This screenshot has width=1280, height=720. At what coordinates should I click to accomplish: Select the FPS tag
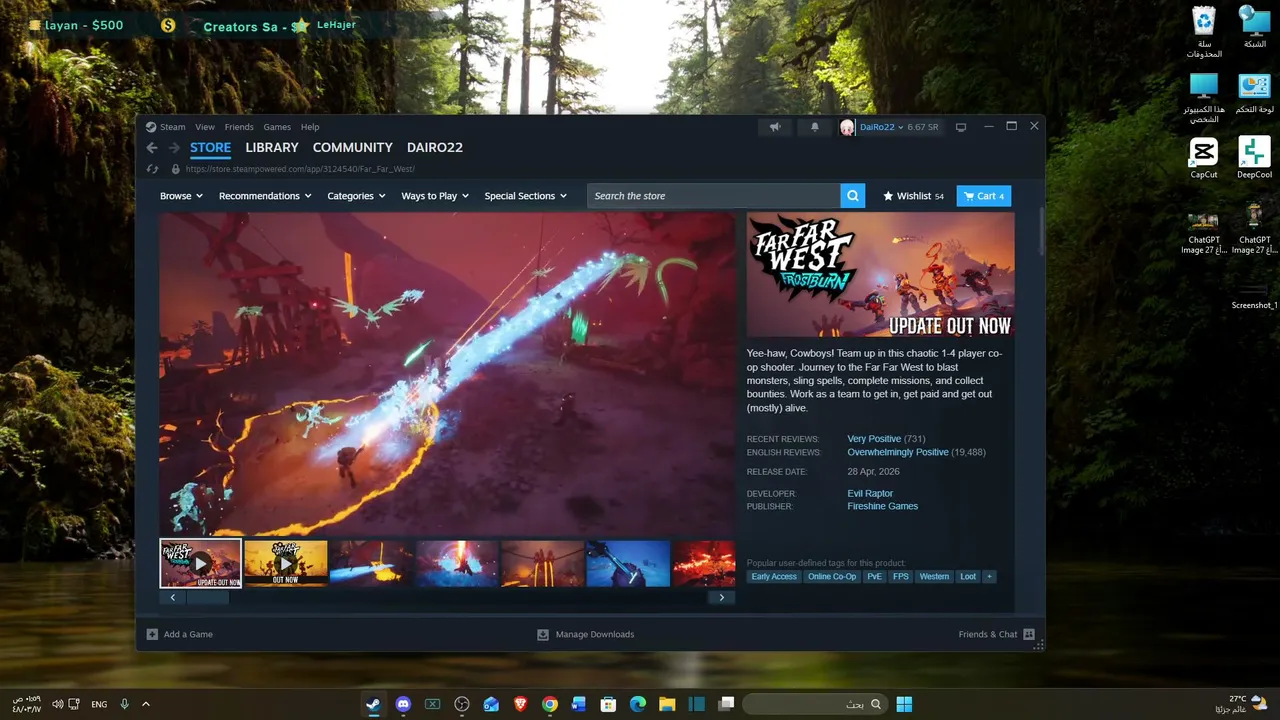coord(901,576)
